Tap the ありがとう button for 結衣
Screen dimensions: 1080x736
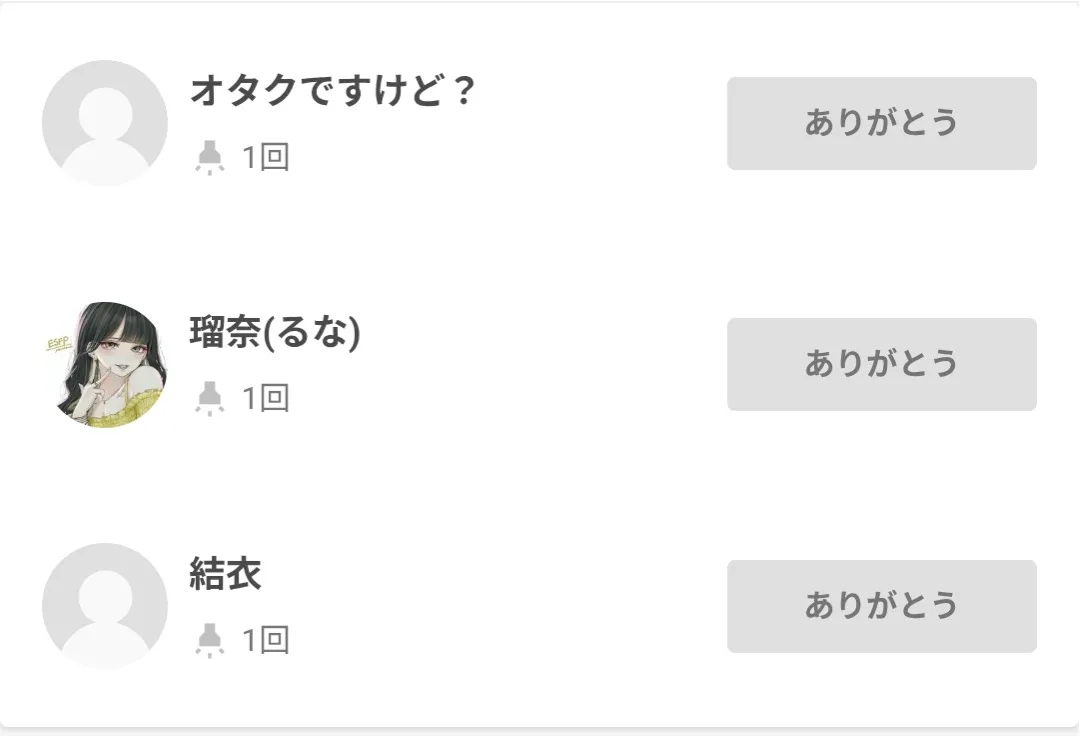[x=881, y=606]
